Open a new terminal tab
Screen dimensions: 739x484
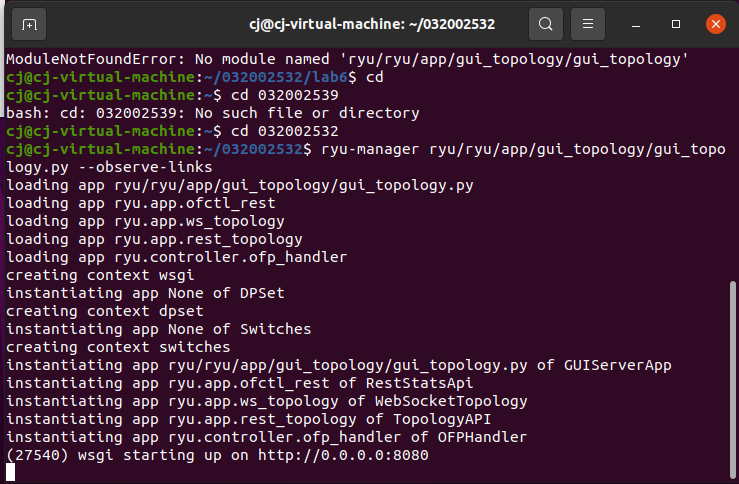pyautogui.click(x=29, y=24)
